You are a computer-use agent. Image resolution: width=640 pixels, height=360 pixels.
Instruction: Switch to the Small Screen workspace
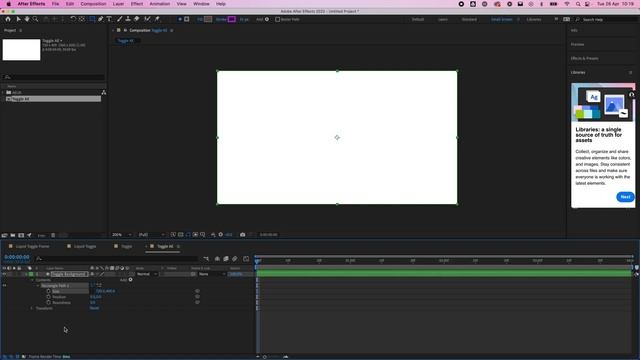click(x=502, y=19)
